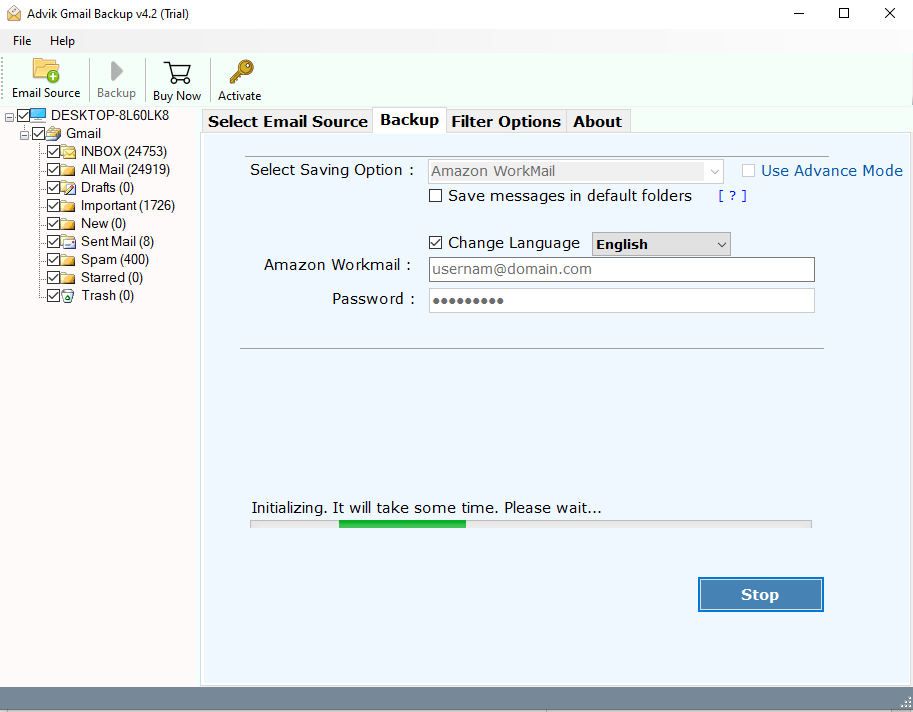Uncheck the INBOX (24753) checkbox
This screenshot has height=712, width=913.
pyautogui.click(x=54, y=152)
